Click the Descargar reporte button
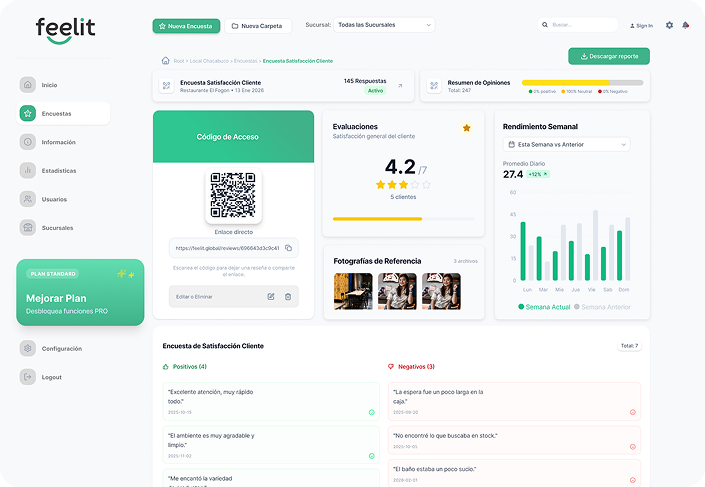705x487 pixels. click(609, 56)
